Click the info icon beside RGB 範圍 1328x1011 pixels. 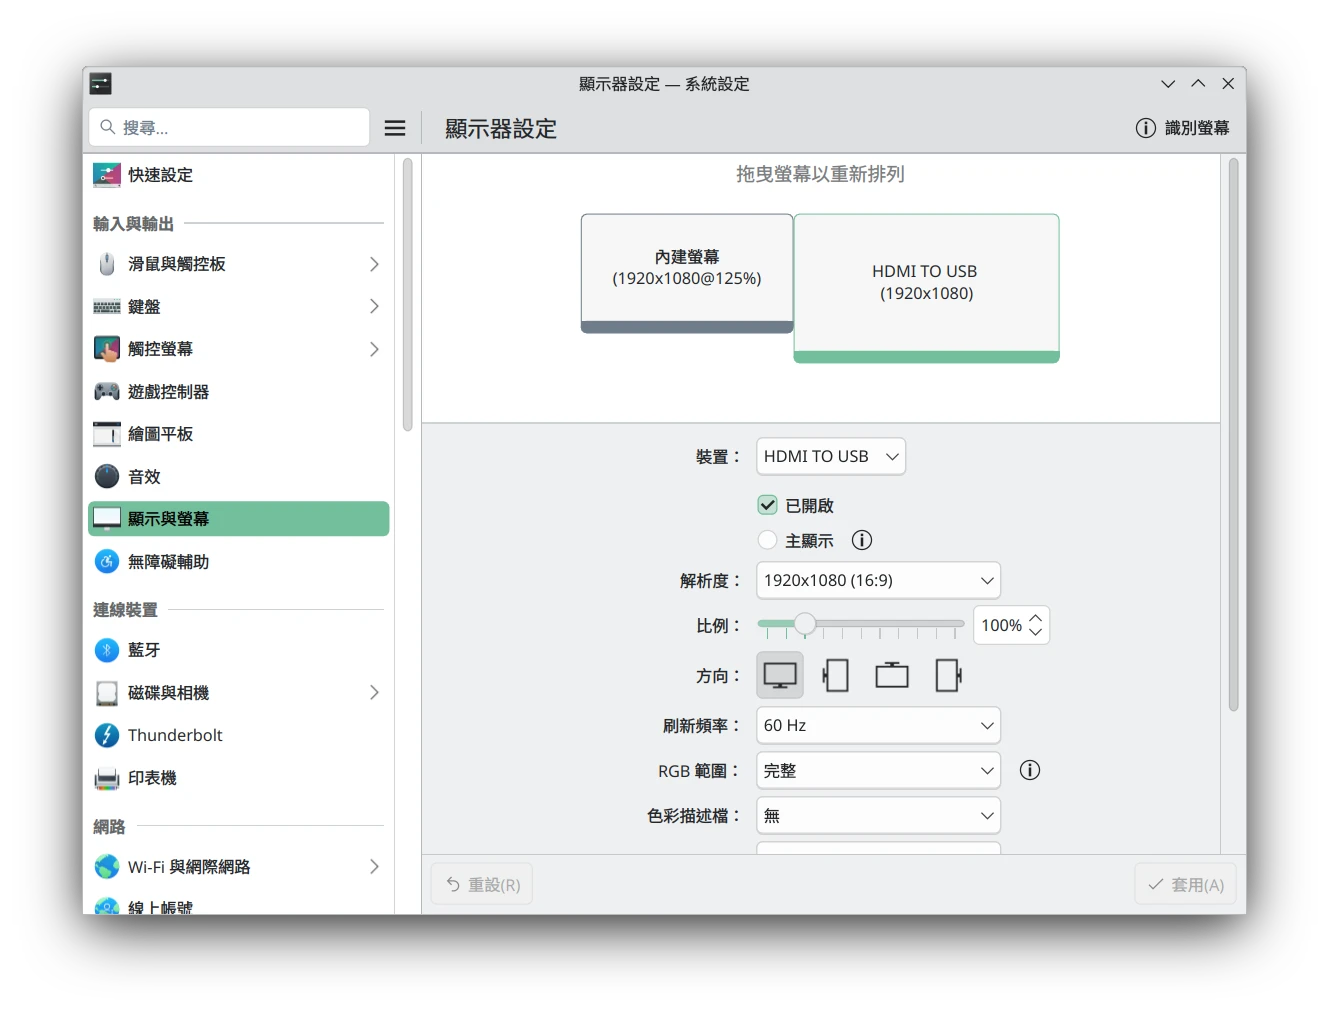[x=1029, y=770]
